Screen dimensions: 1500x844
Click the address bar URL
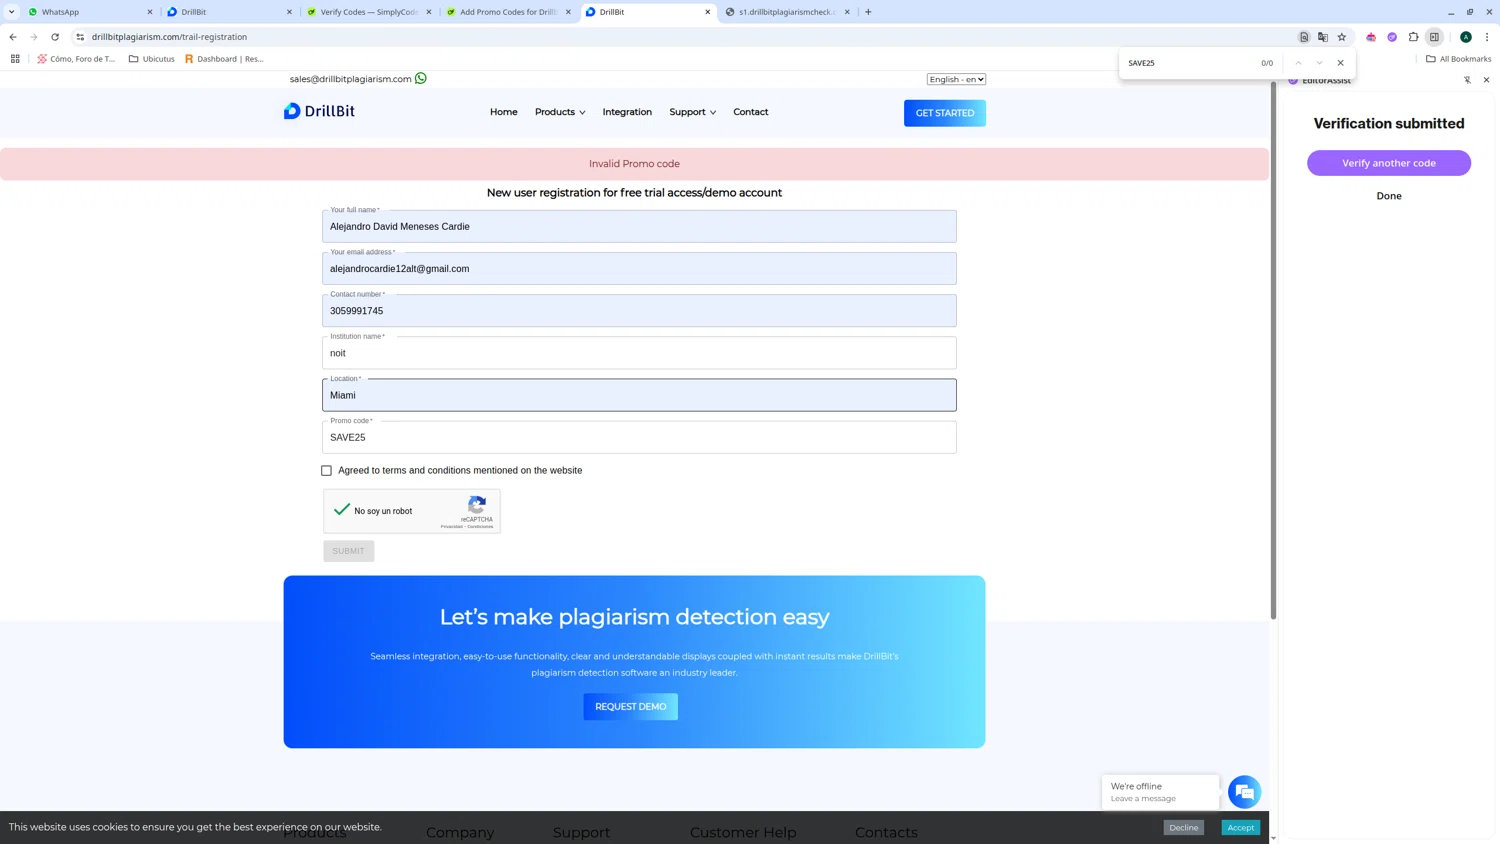[169, 37]
